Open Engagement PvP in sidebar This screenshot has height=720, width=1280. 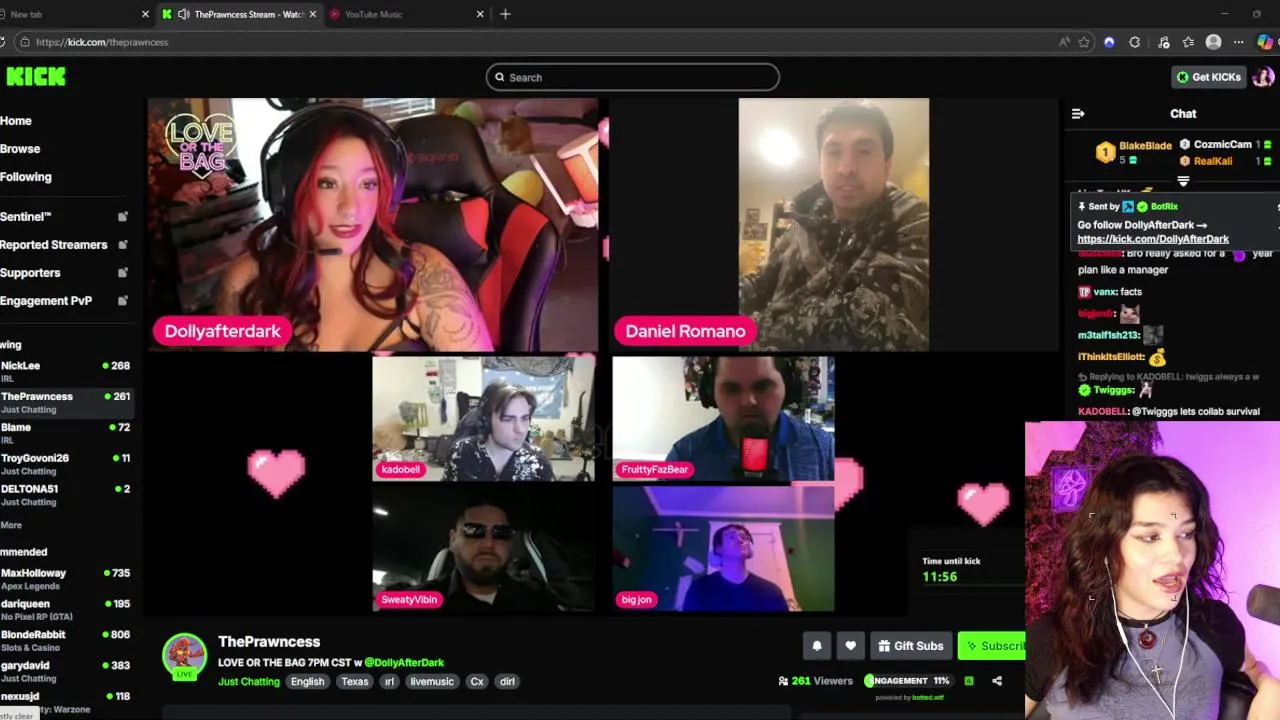click(46, 300)
